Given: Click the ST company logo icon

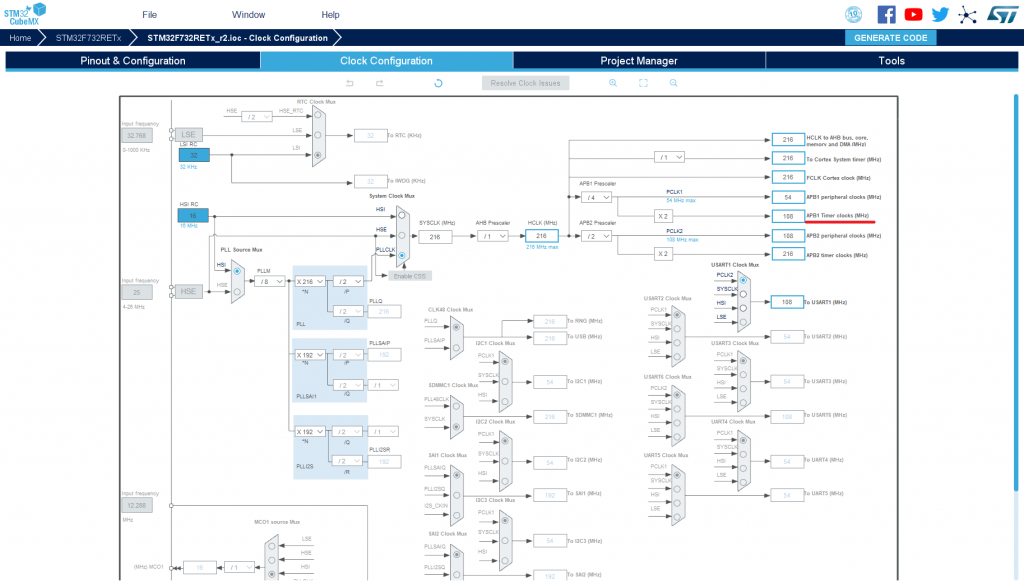Looking at the screenshot, I should click(1002, 14).
